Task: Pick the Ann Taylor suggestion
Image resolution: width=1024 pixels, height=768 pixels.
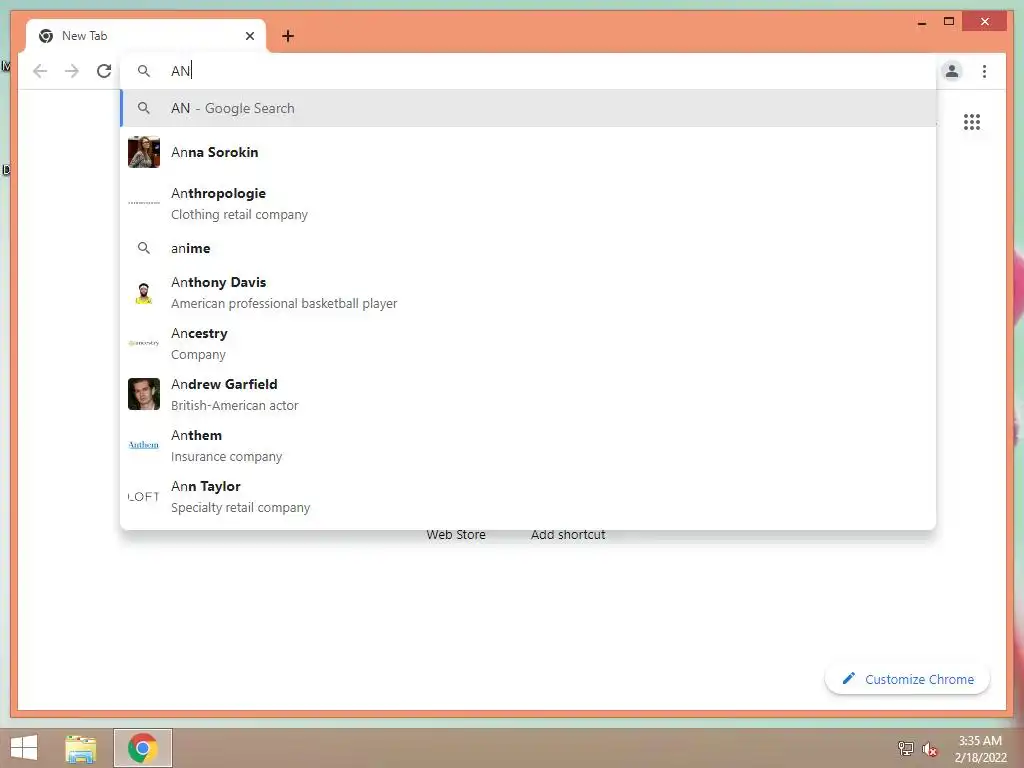Action: (x=528, y=496)
